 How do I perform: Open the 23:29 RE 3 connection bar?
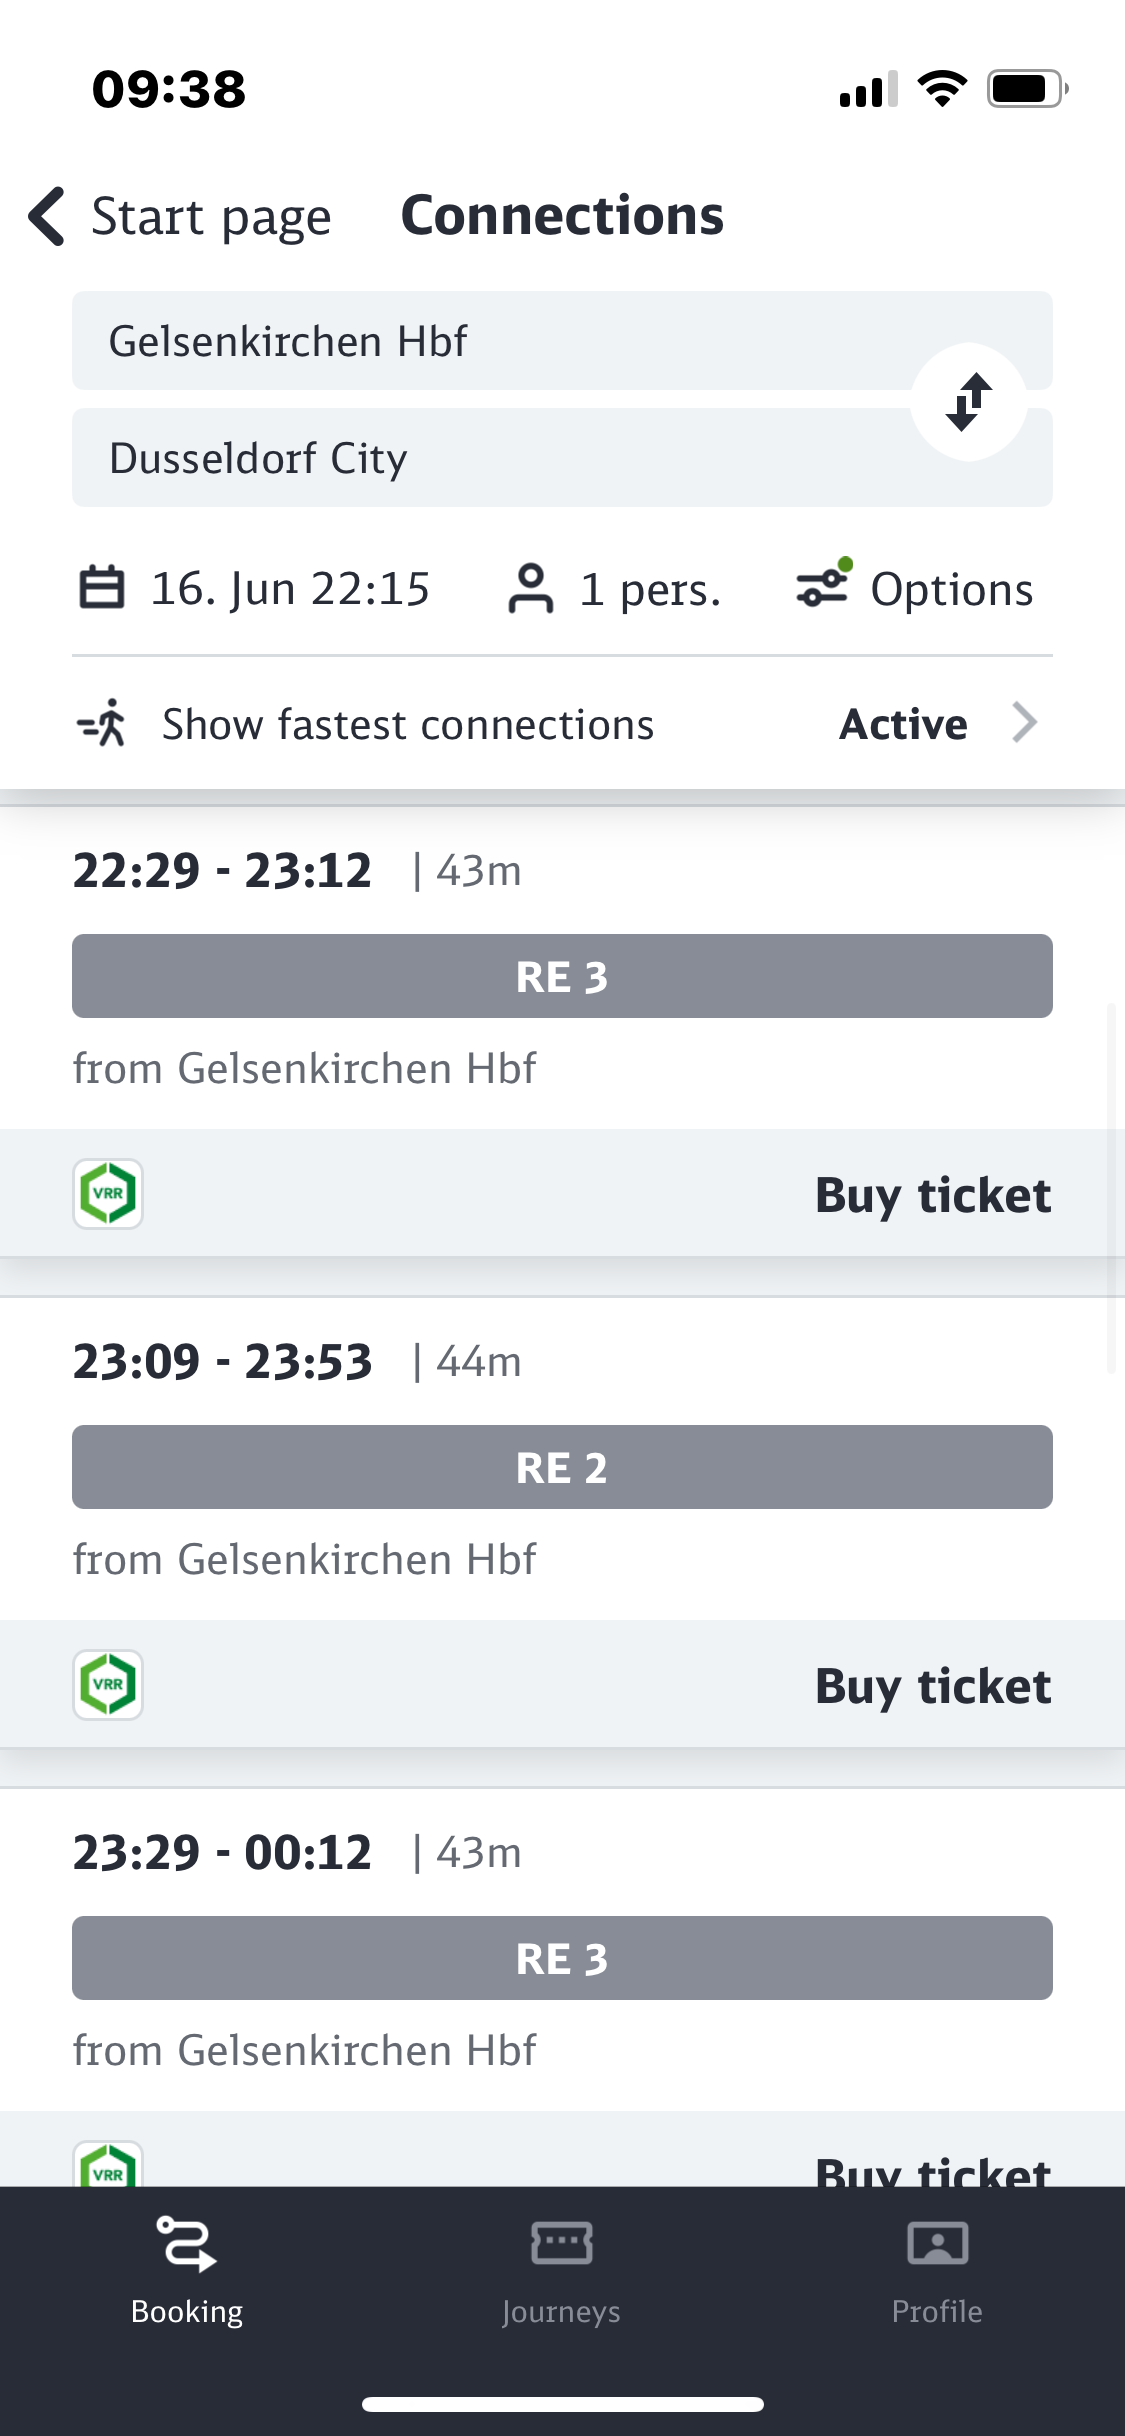[562, 1958]
